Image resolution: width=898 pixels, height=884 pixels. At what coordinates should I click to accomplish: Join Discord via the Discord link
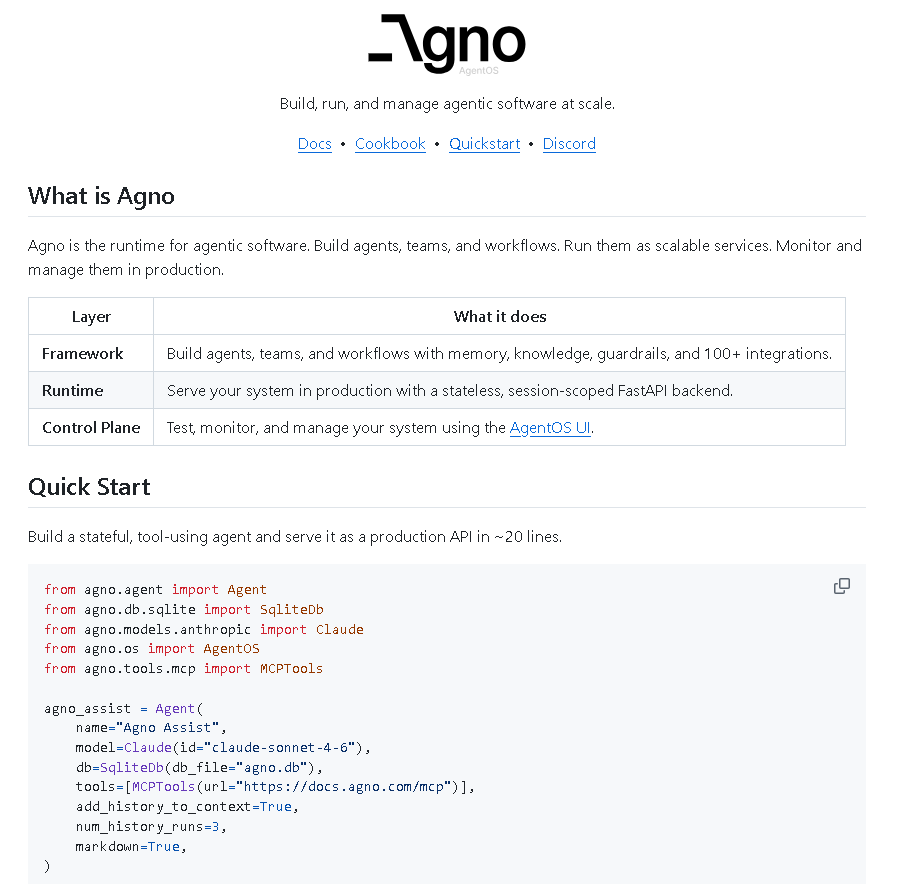(x=569, y=144)
